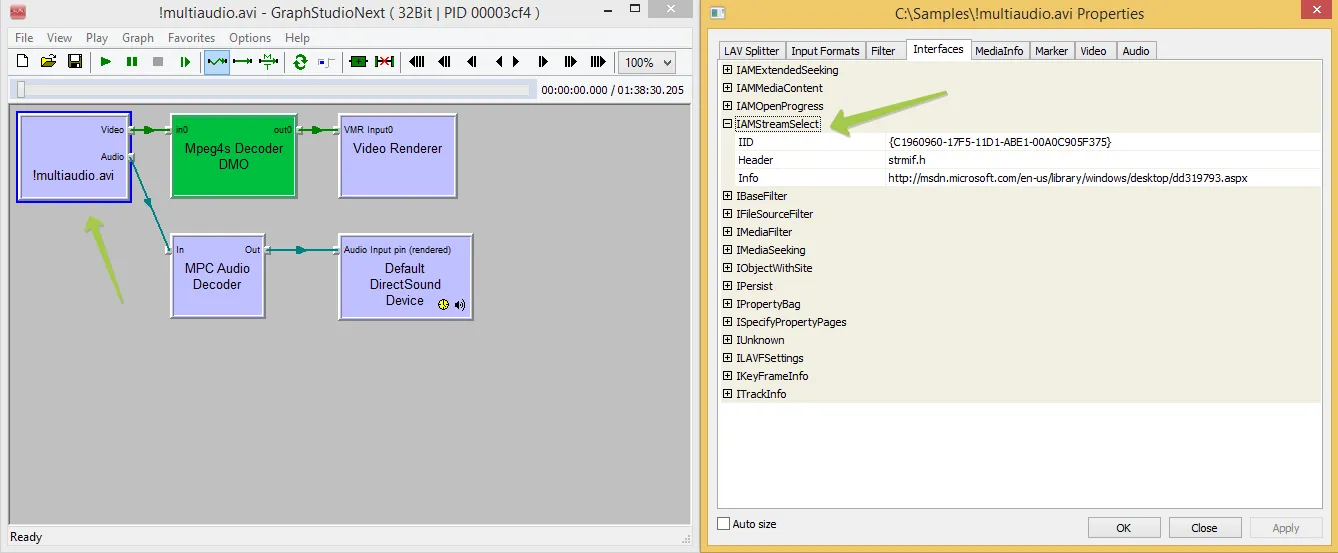Viewport: 1338px width, 553px height.
Task: Save the graph with the floppy icon
Action: coord(74,62)
